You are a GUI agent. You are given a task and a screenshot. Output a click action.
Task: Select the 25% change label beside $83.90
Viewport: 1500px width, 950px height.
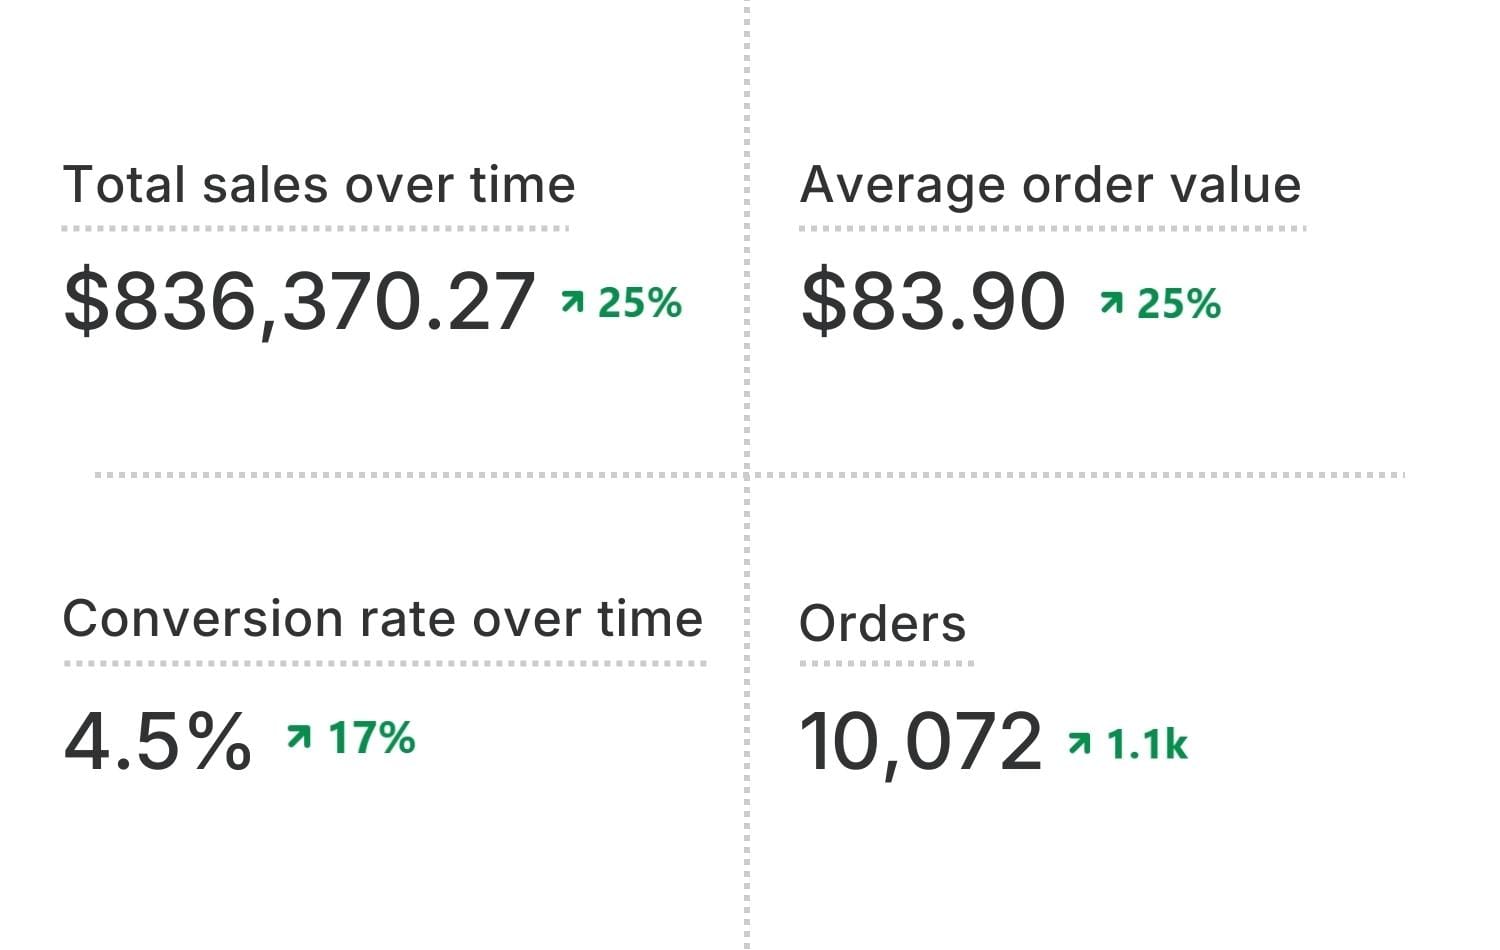pos(1179,303)
